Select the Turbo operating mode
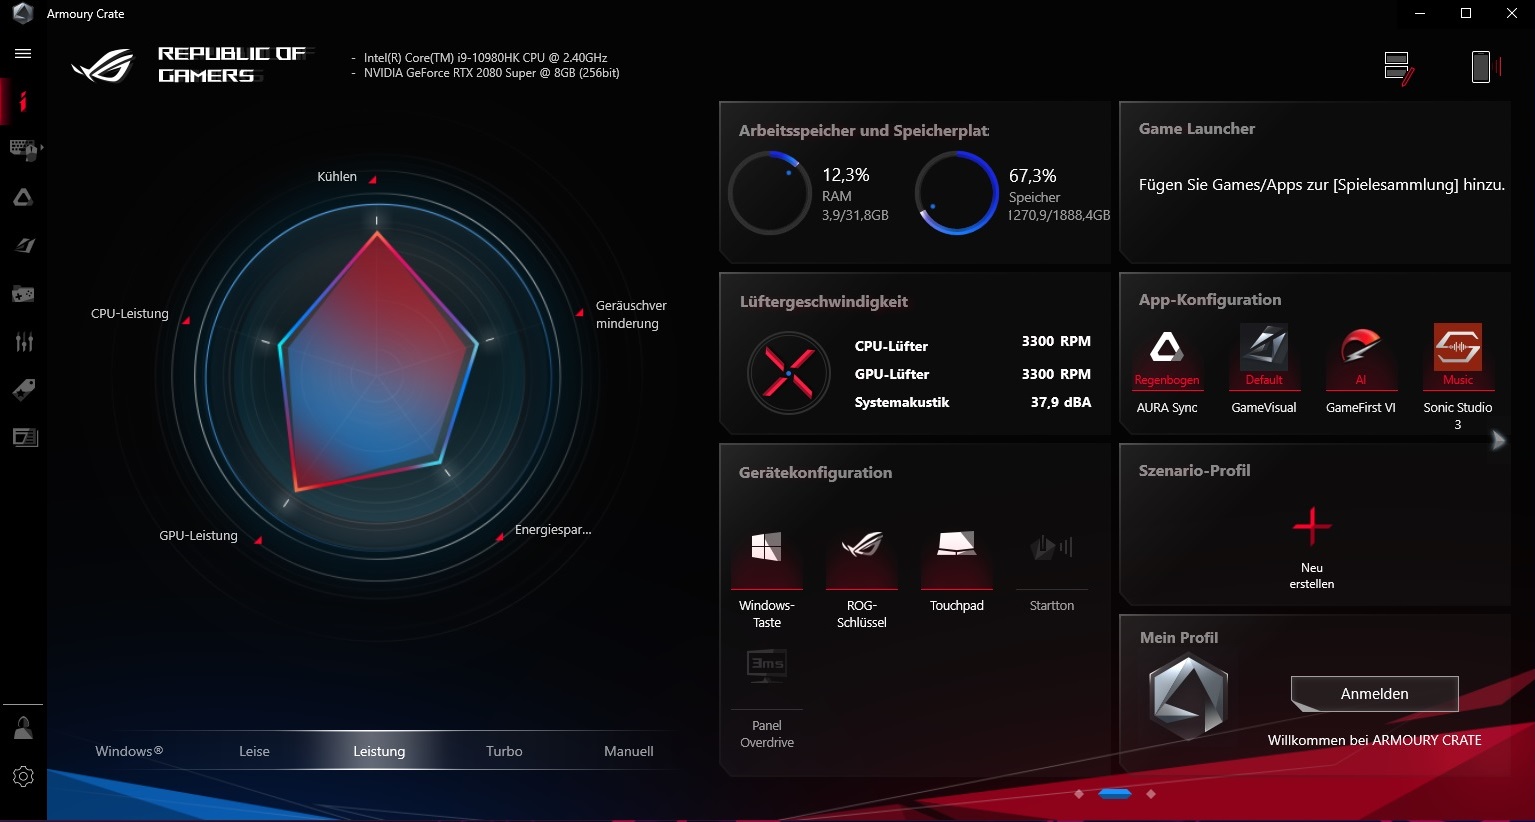Viewport: 1535px width, 822px height. [504, 751]
